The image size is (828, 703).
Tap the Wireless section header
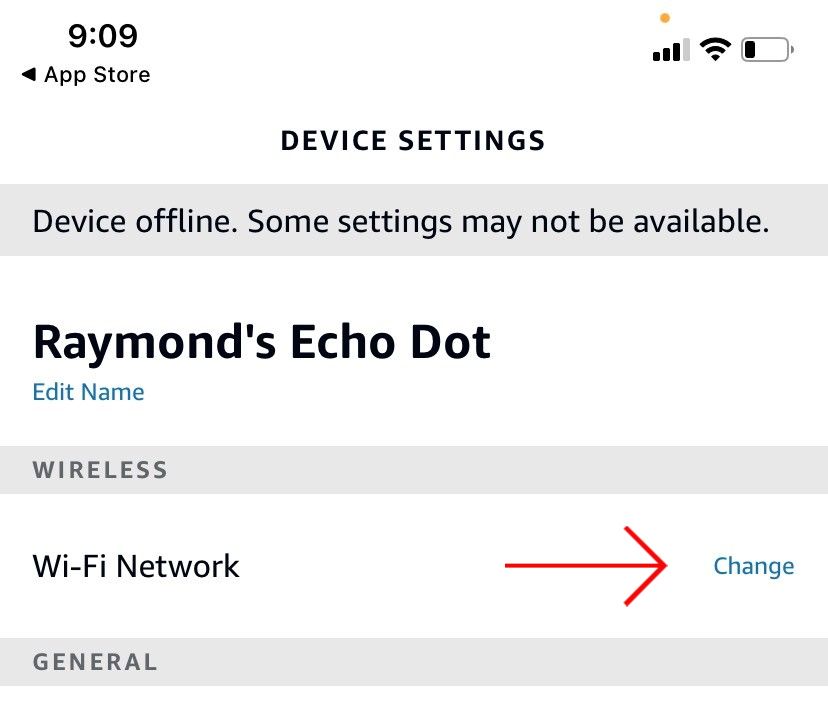pos(100,470)
